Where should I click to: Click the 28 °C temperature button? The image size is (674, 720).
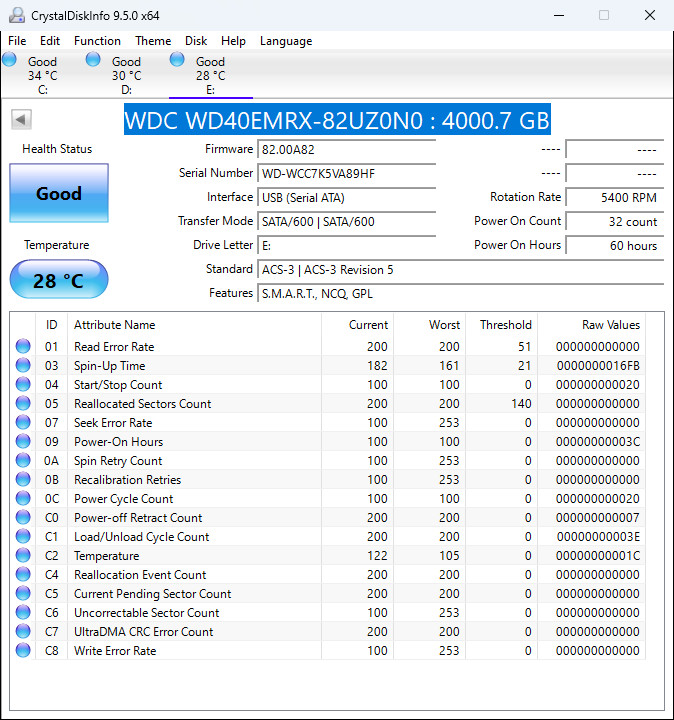59,280
